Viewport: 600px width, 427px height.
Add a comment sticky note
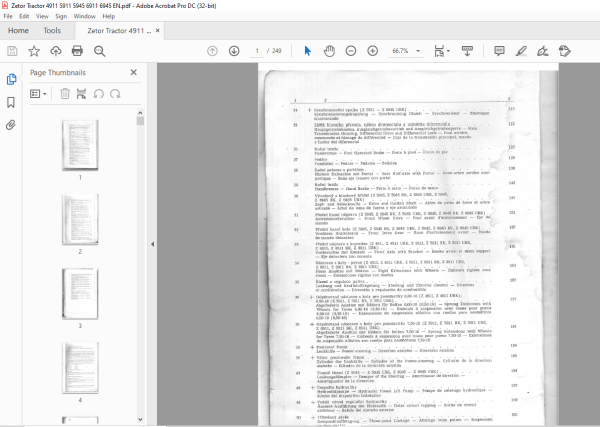click(x=499, y=51)
